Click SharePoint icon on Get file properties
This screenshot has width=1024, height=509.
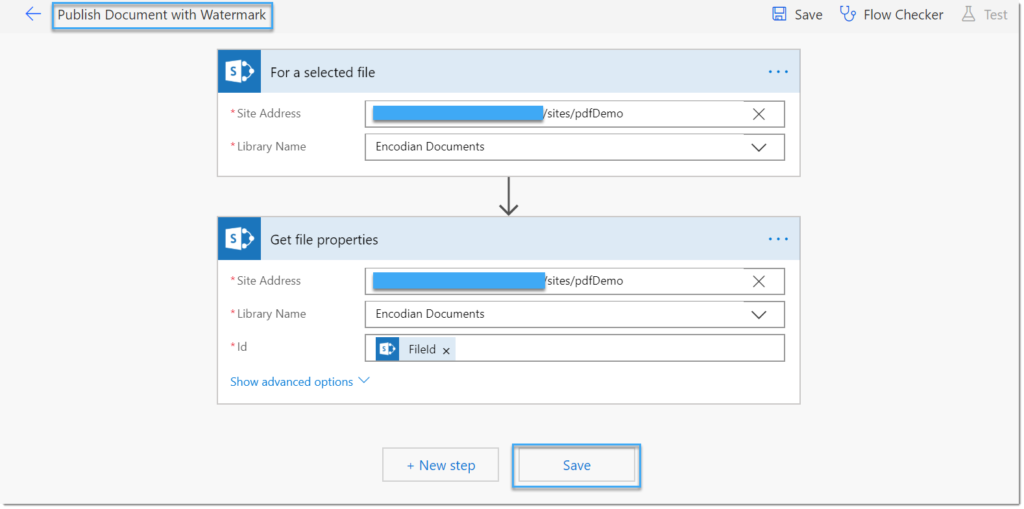point(239,239)
